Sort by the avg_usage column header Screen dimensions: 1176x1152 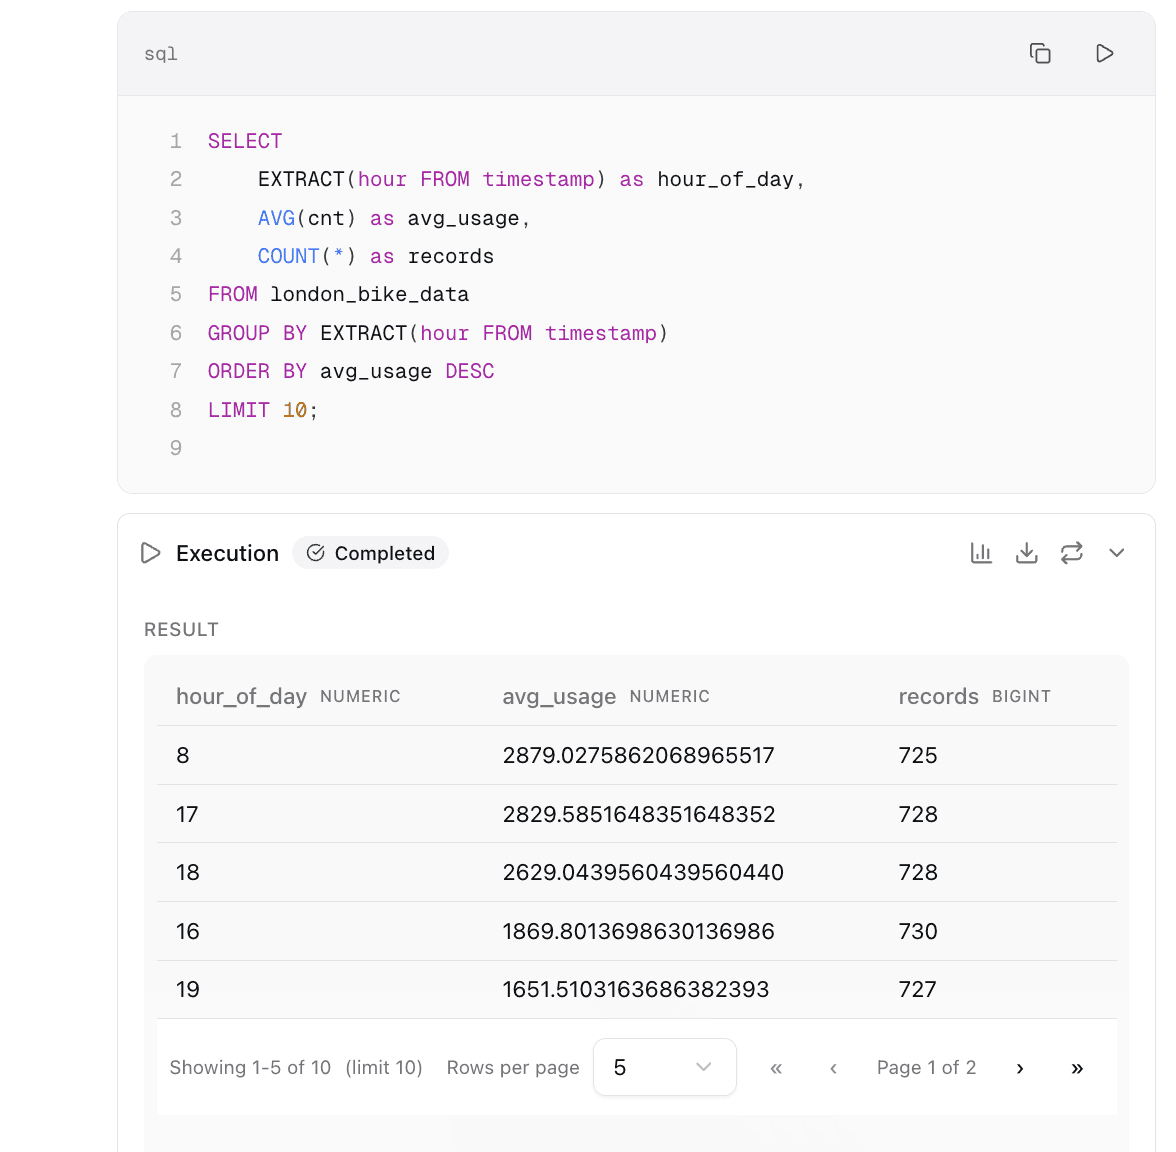click(559, 696)
